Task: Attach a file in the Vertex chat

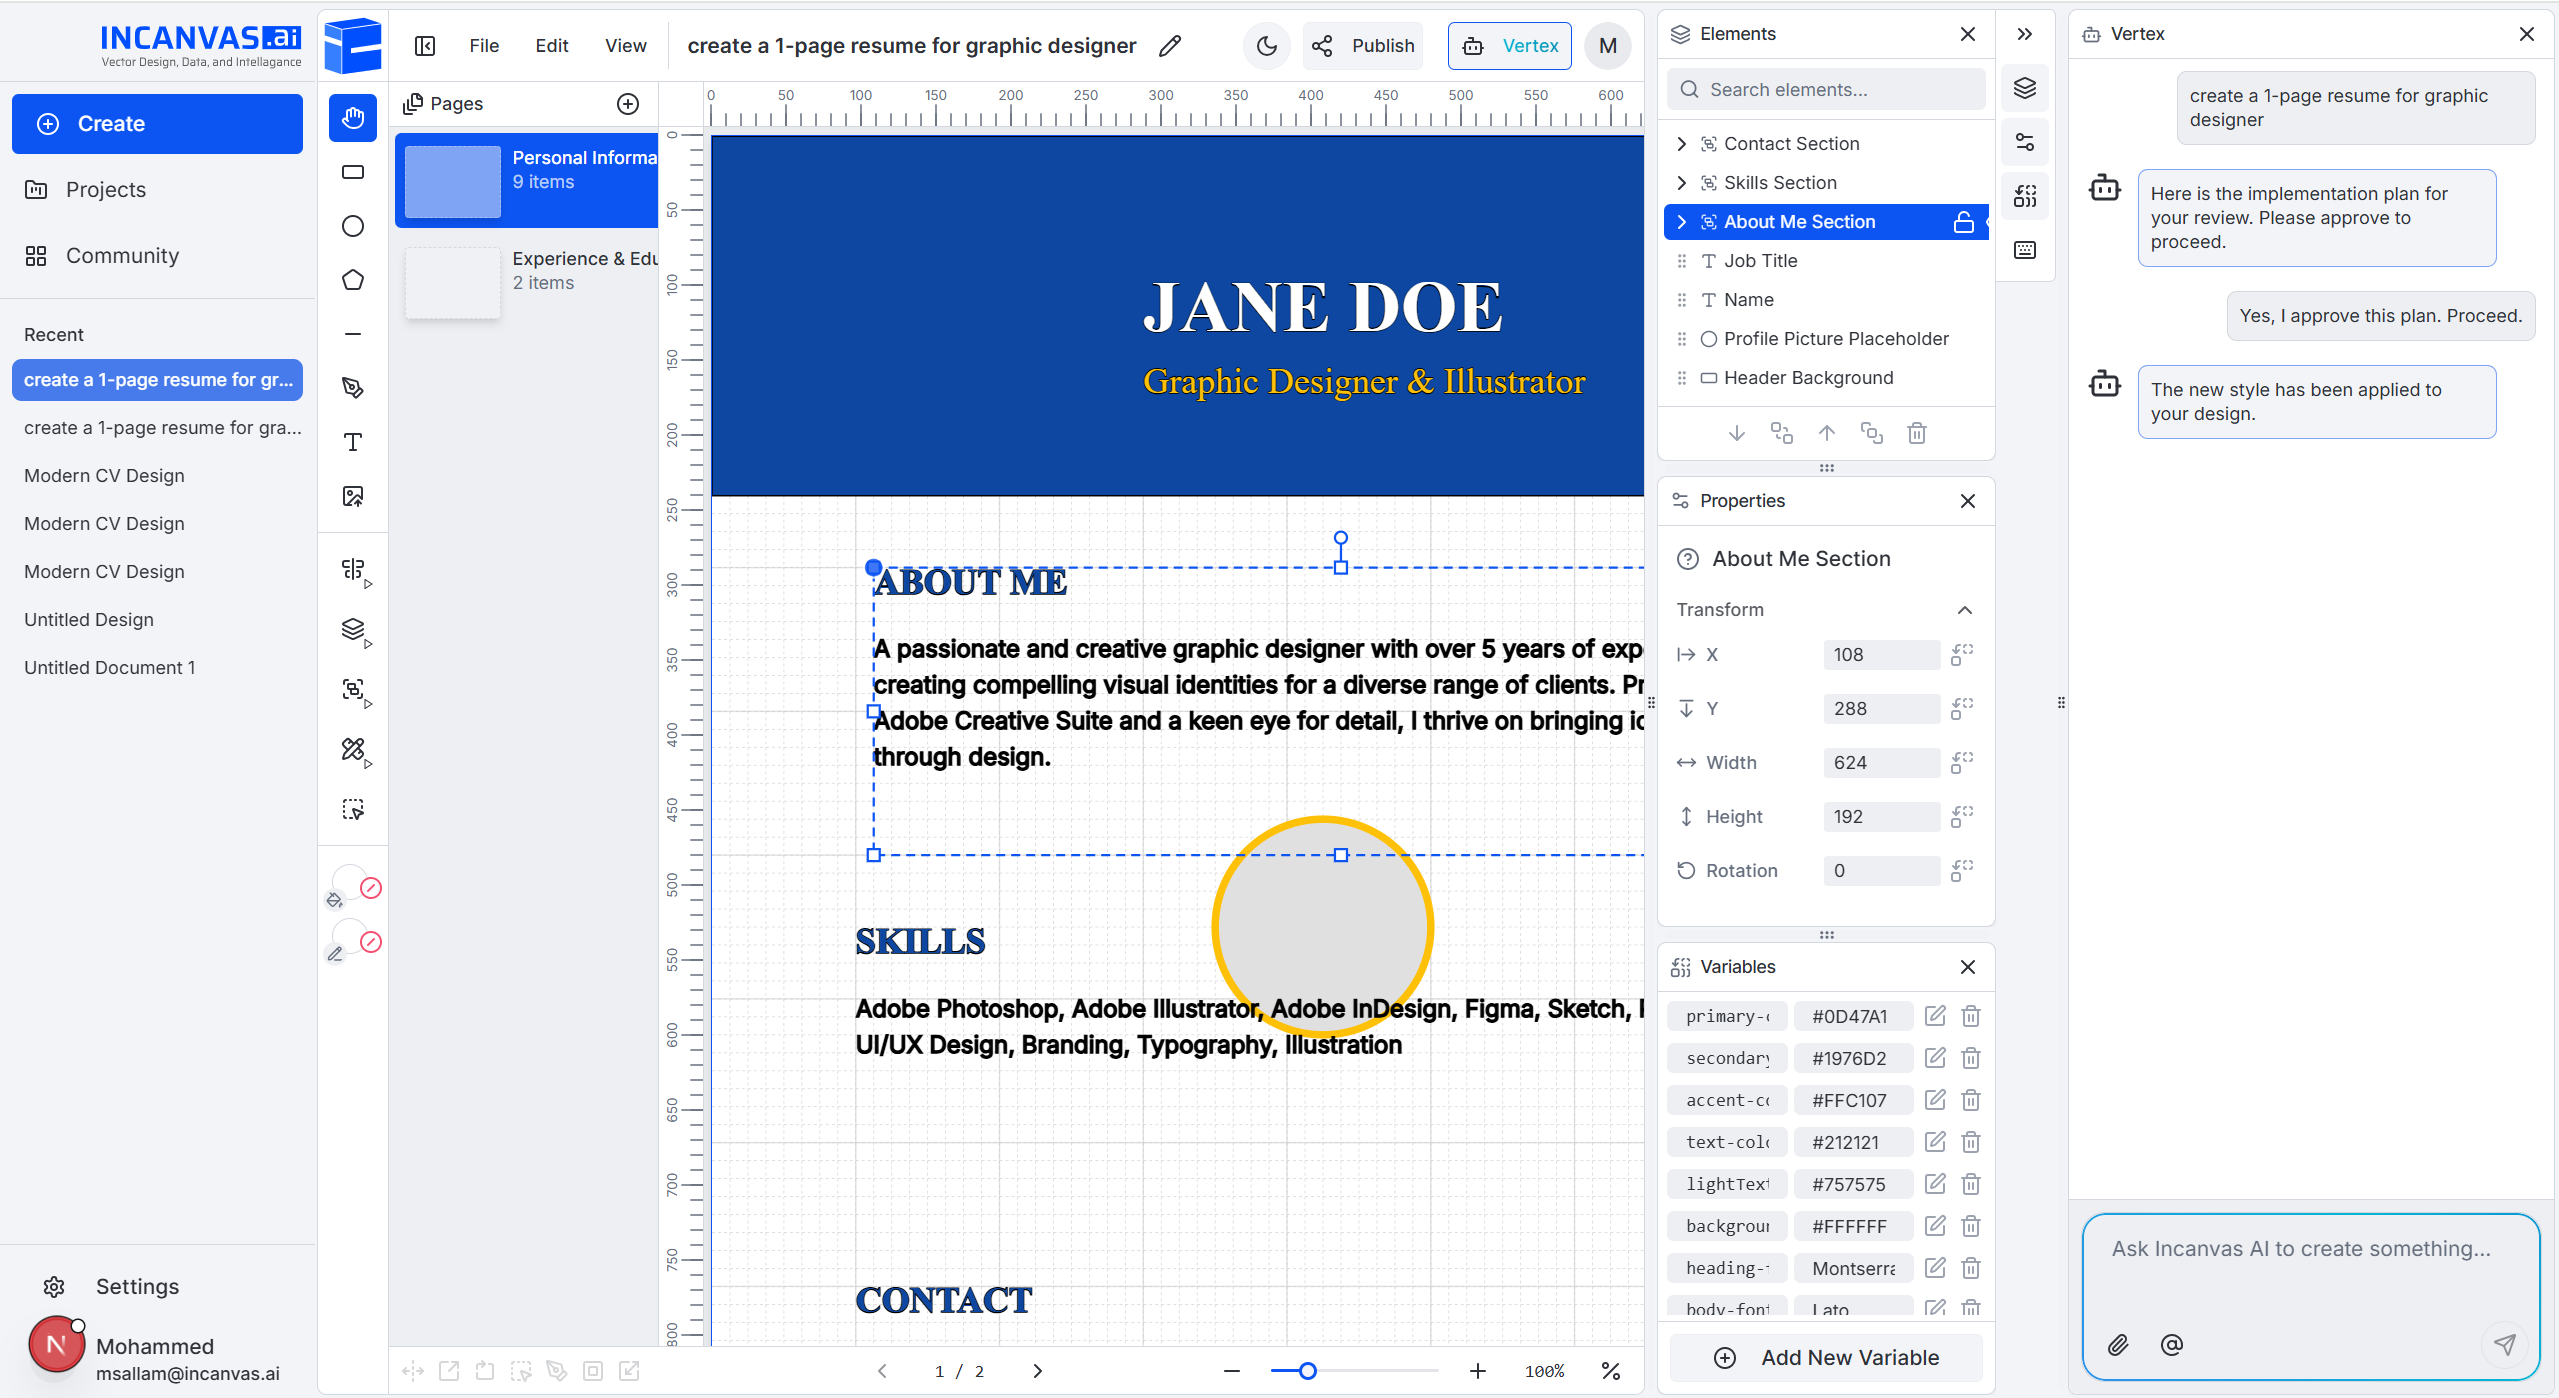Action: pos(2117,1345)
